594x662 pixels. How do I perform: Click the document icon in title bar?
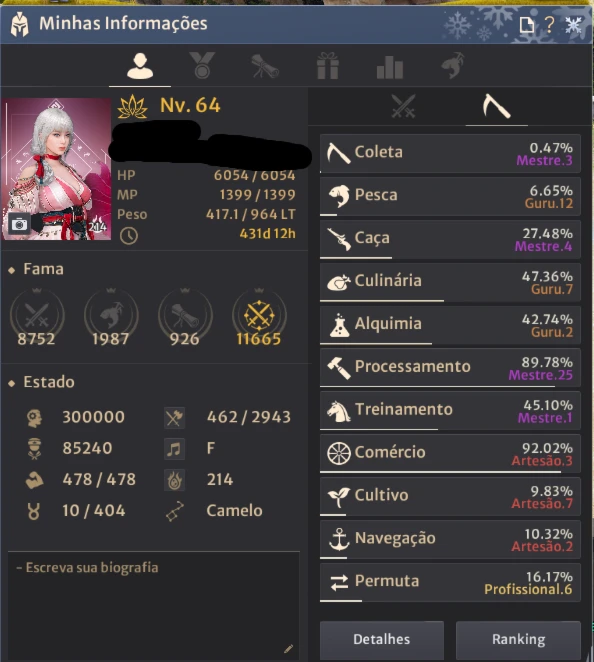(526, 25)
